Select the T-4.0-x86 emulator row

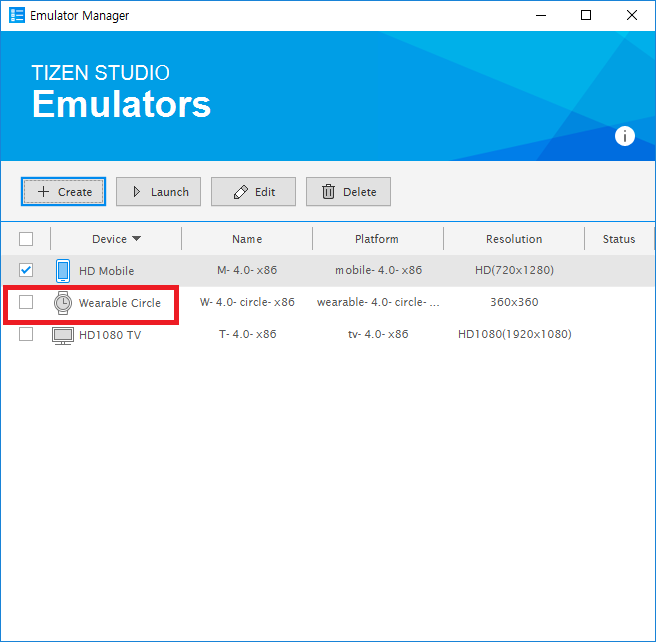(x=247, y=335)
